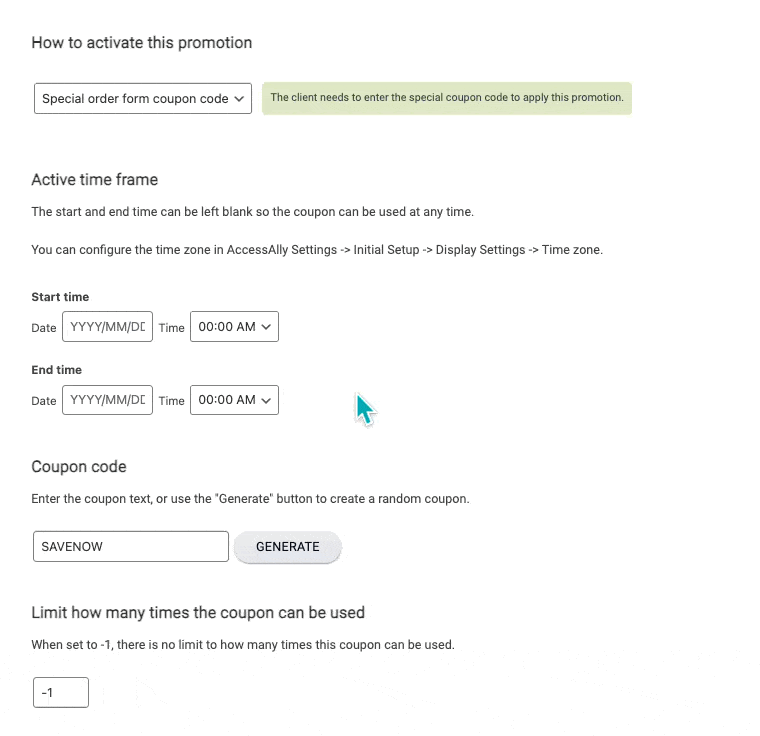Click the "Coupon code" section heading
The width and height of the screenshot is (760, 736).
[79, 467]
